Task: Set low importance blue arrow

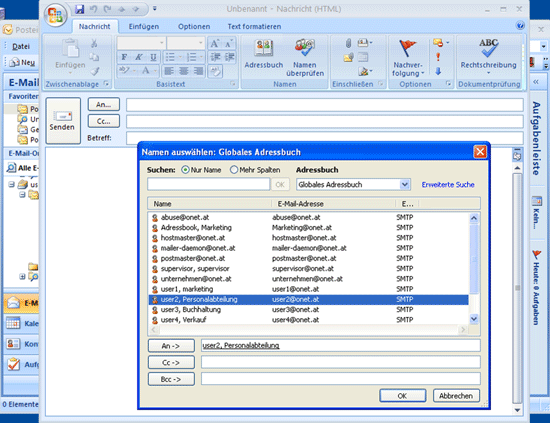Action: (438, 71)
